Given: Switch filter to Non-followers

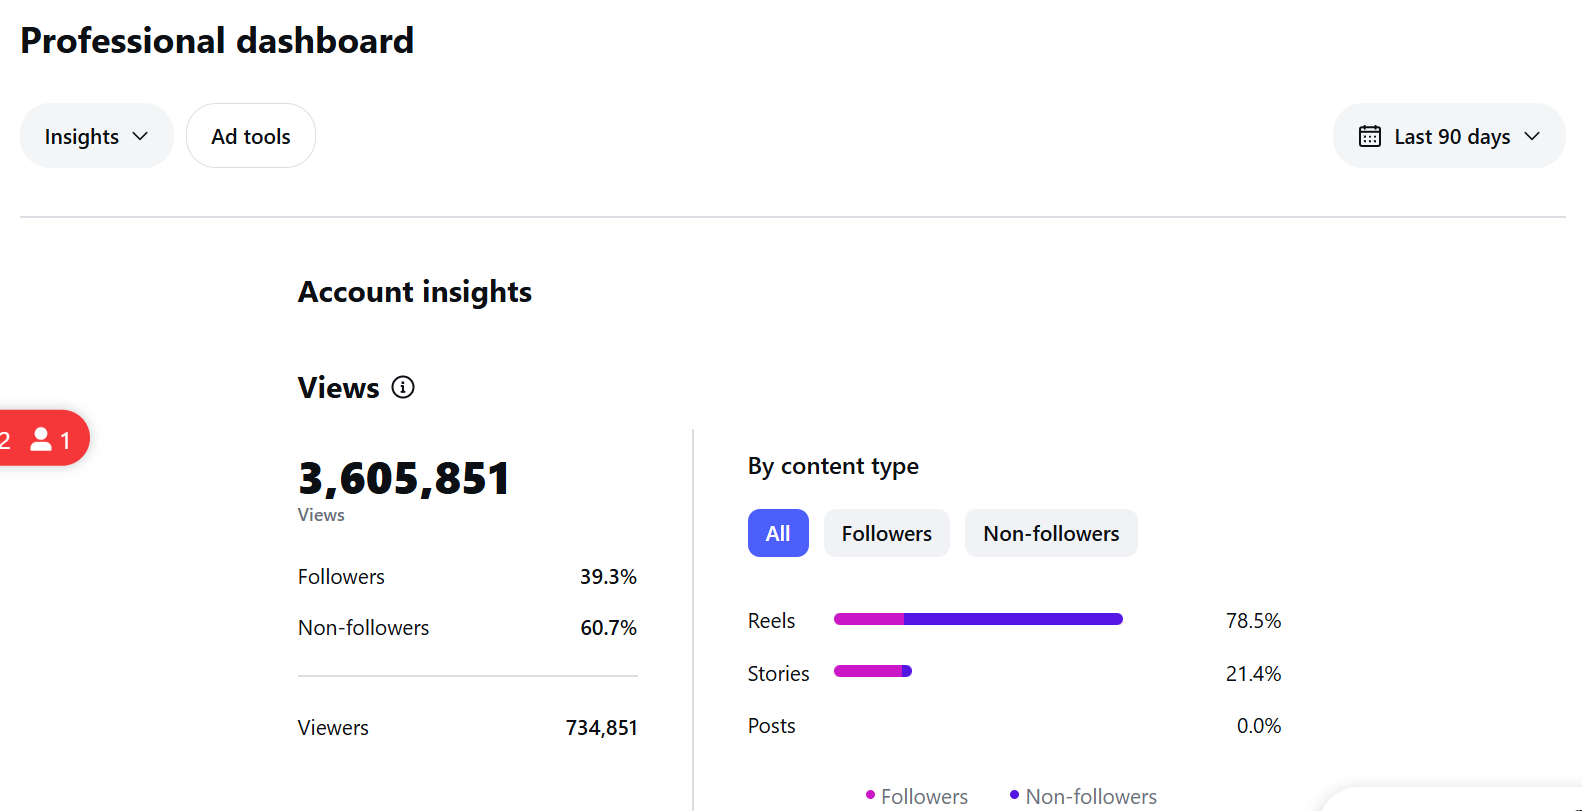Looking at the screenshot, I should 1051,533.
